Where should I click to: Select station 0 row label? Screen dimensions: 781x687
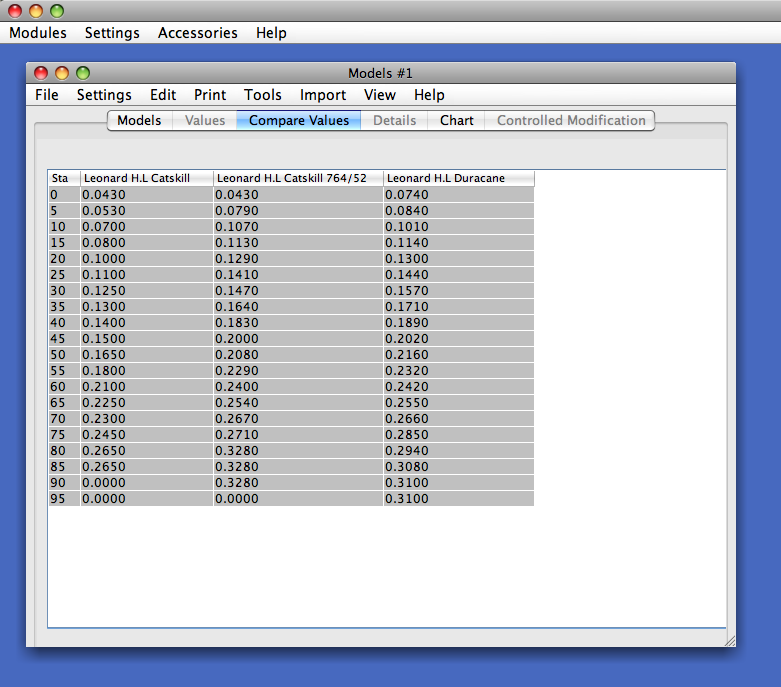pyautogui.click(x=64, y=195)
